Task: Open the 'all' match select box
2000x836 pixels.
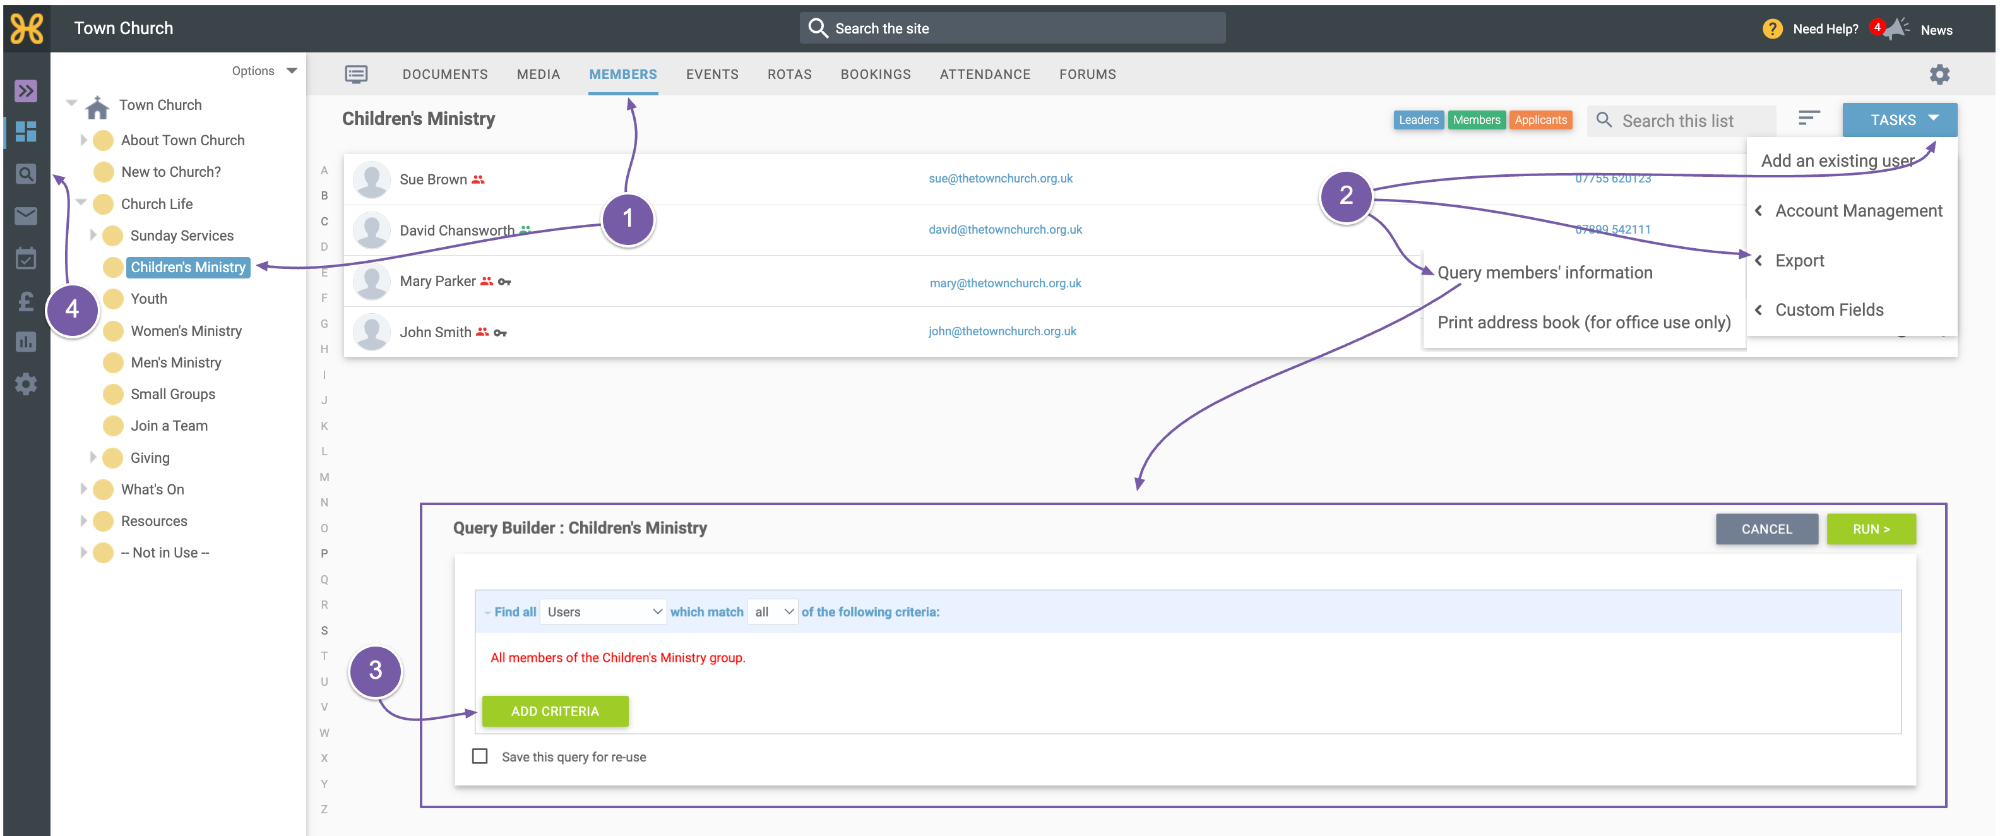Action: click(773, 611)
